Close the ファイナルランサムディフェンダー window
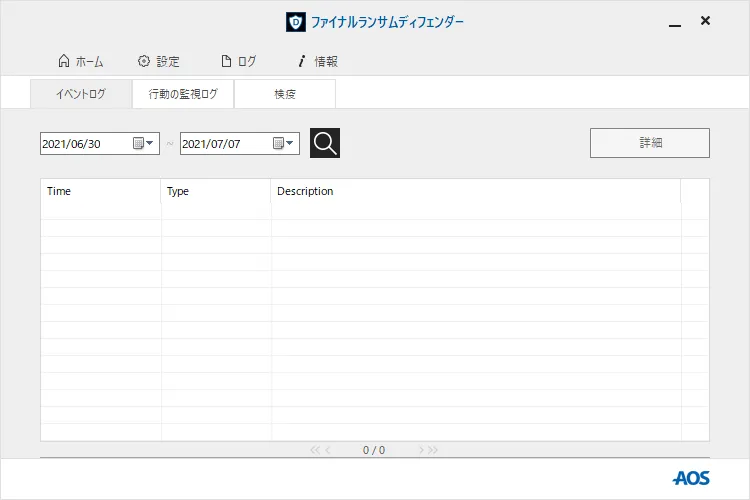The image size is (750, 500). click(x=705, y=21)
